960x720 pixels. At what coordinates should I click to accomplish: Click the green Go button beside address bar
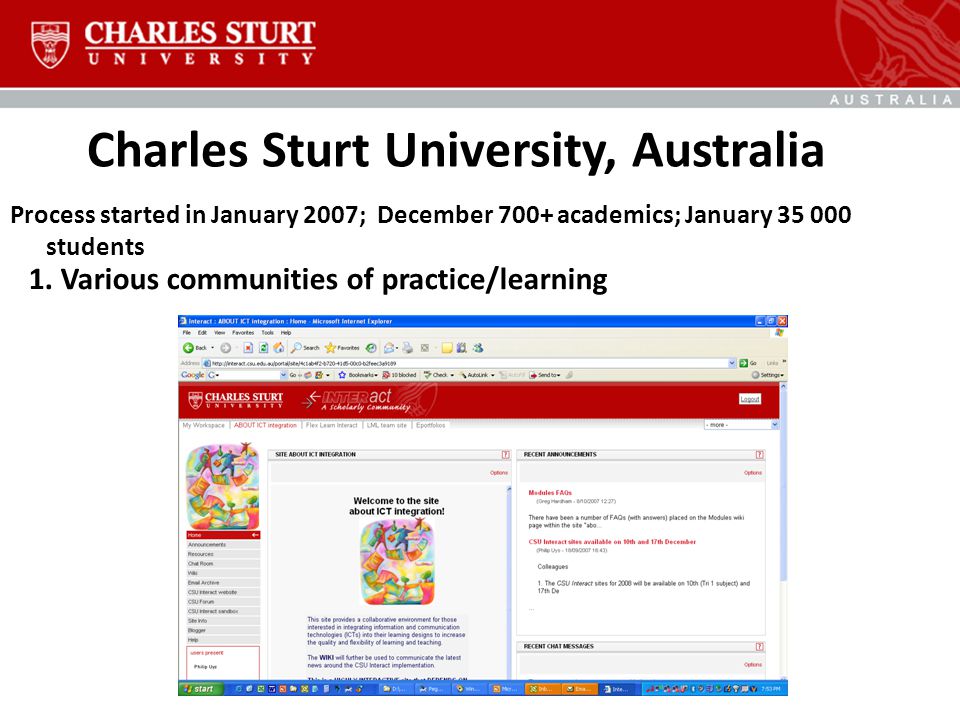pos(748,363)
